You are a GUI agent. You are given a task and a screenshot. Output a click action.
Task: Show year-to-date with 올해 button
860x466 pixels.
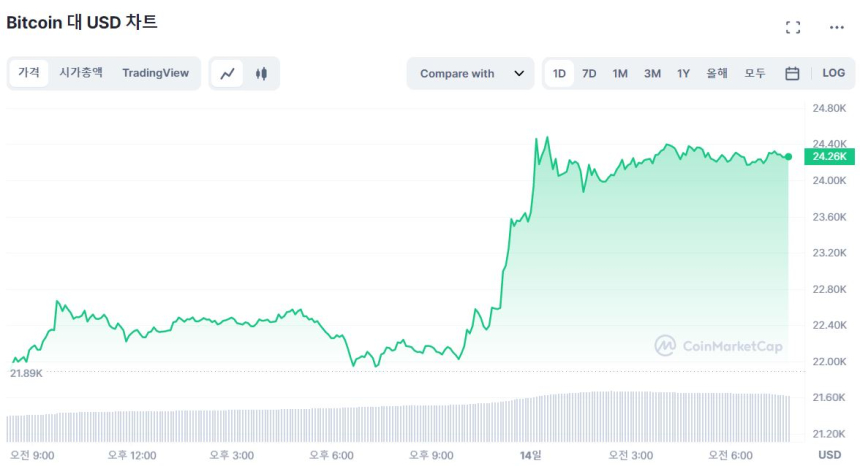[x=717, y=73]
